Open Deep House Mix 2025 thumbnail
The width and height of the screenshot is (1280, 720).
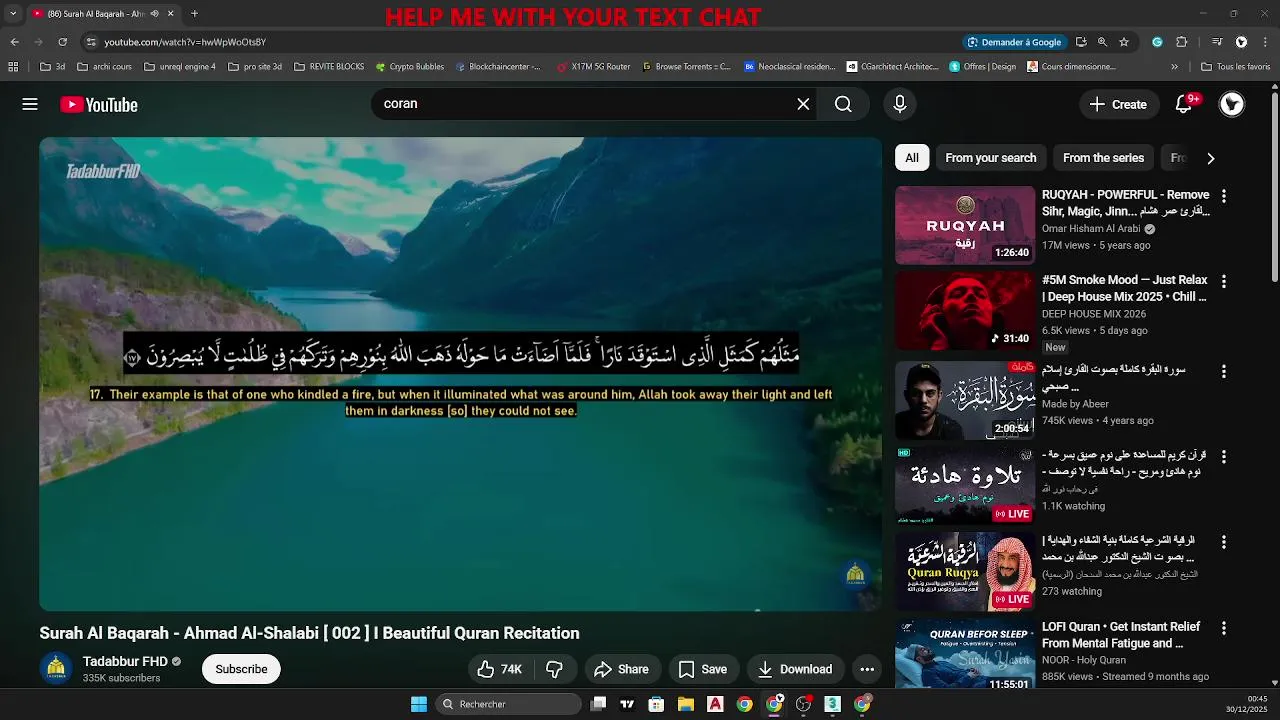pos(965,311)
